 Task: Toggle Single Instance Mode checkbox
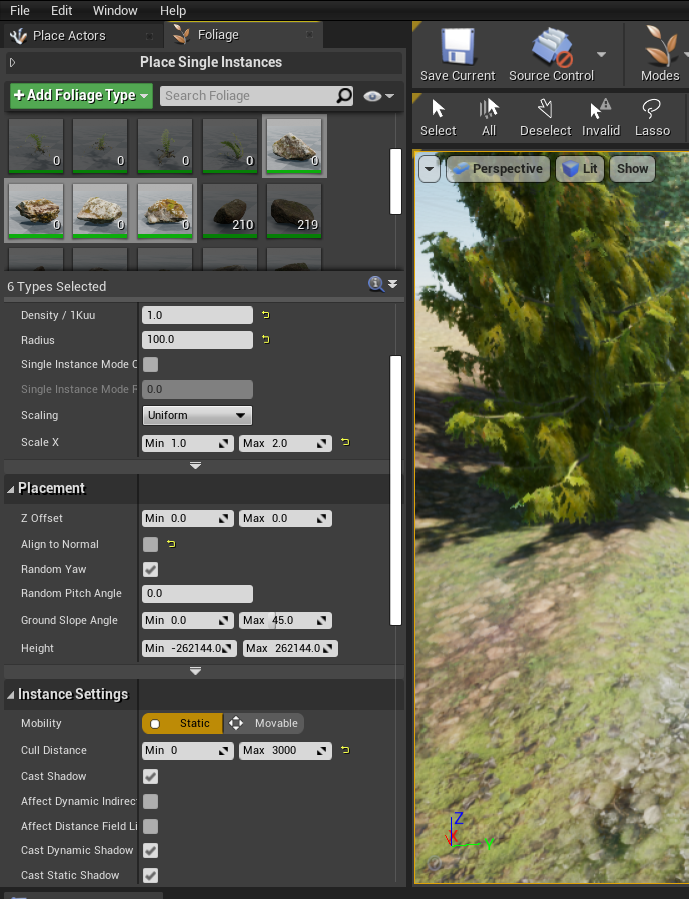tap(150, 365)
